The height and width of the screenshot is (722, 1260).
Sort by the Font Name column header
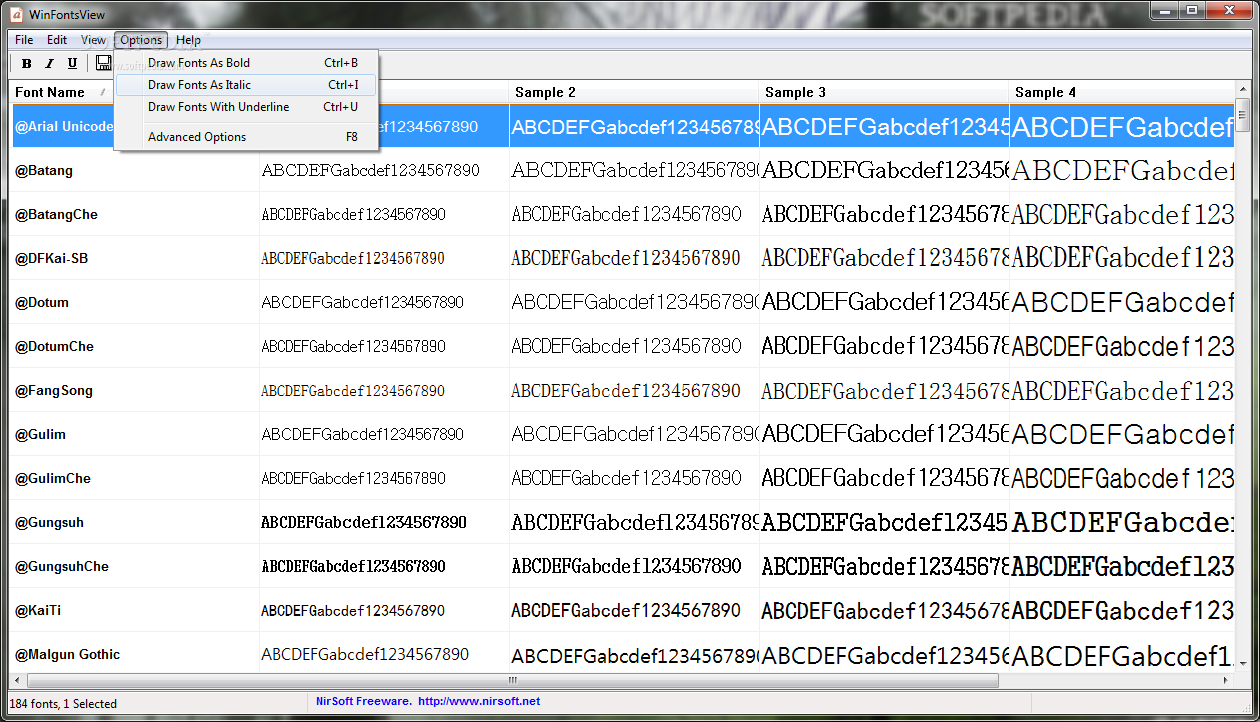[60, 92]
